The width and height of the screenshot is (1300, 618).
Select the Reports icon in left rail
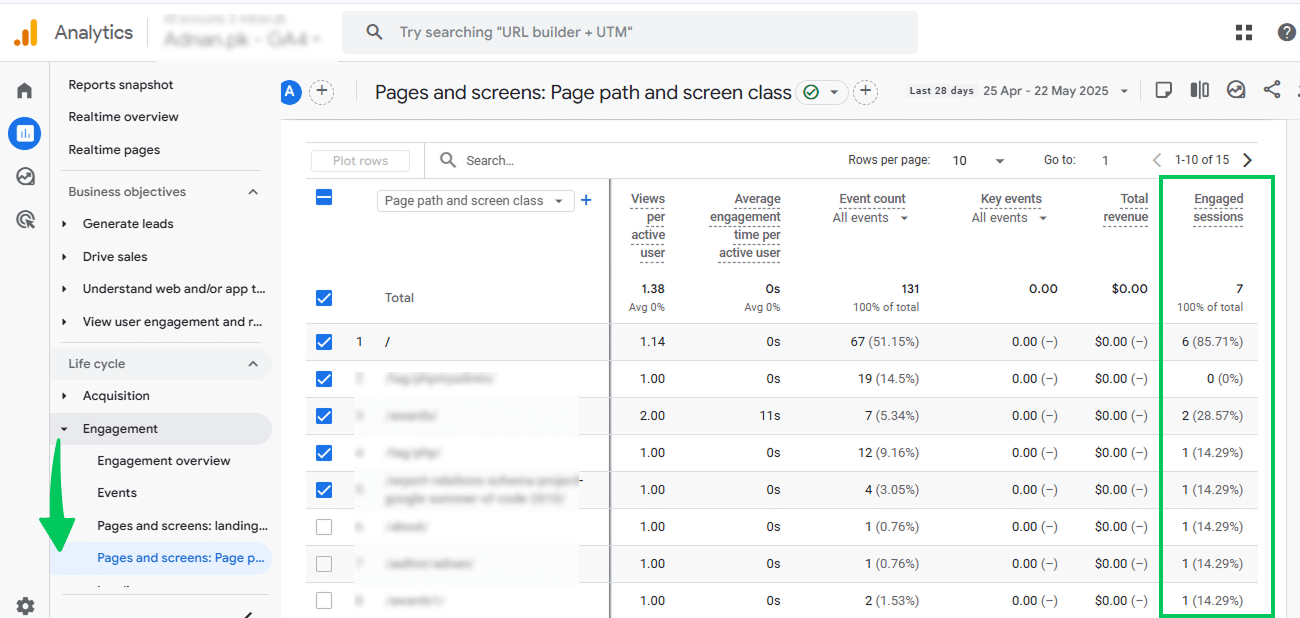[x=24, y=133]
